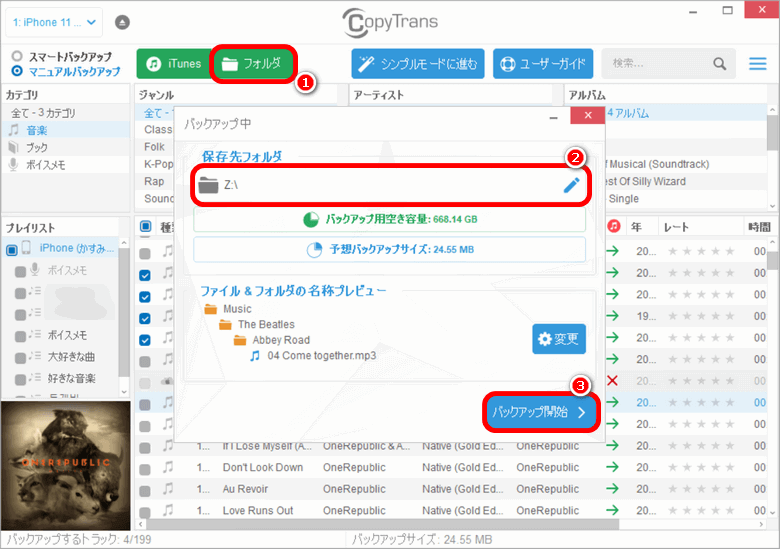The width and height of the screenshot is (780, 549).
Task: Open the hamburger menu icon
Action: click(x=758, y=64)
